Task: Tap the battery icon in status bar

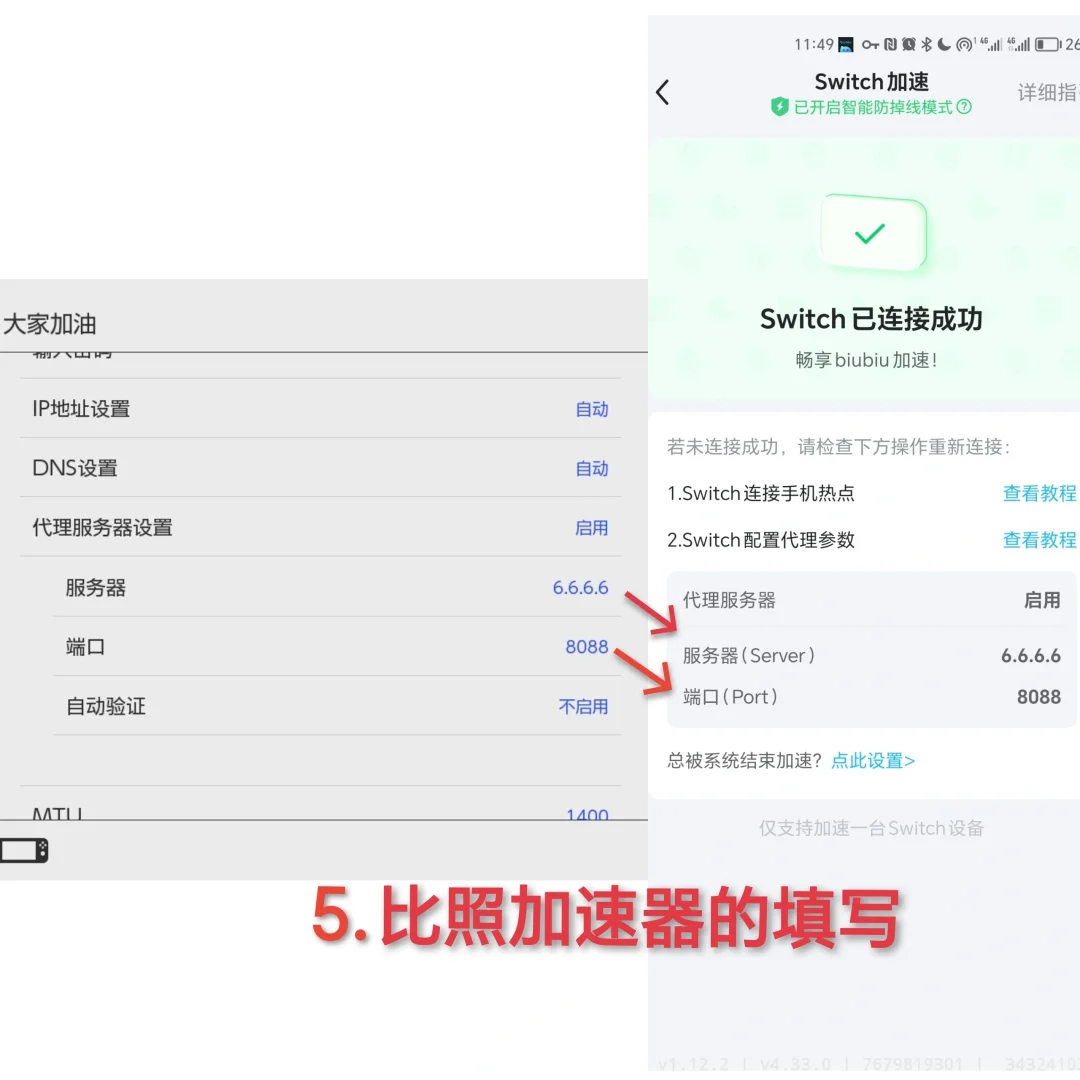Action: coord(1048,45)
